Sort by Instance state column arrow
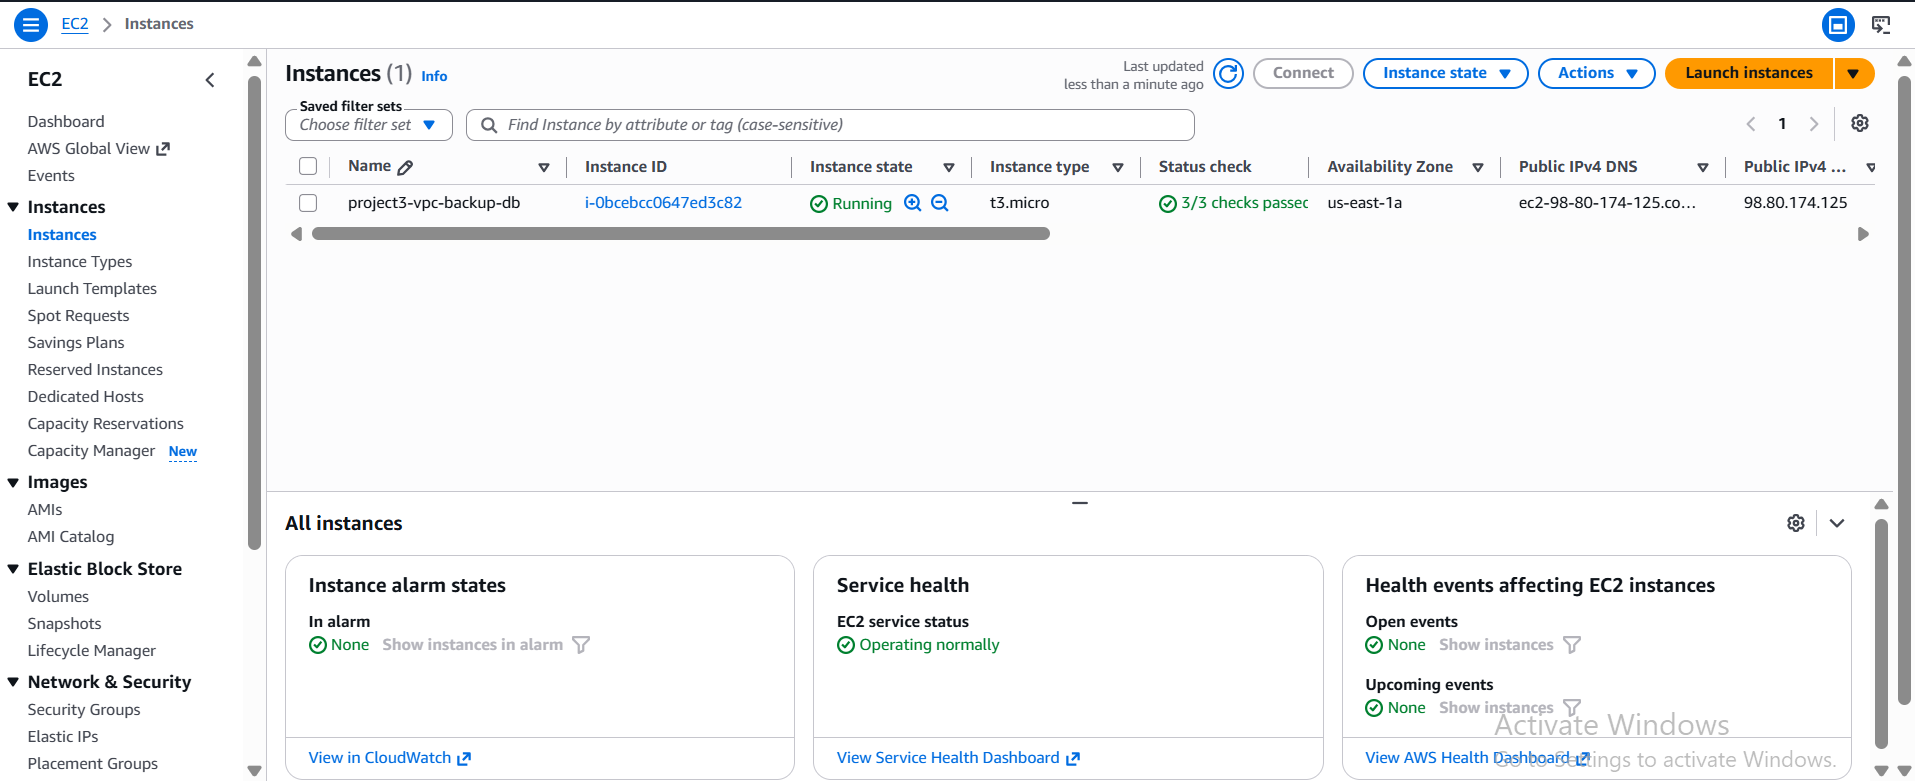This screenshot has width=1915, height=781. tap(949, 167)
